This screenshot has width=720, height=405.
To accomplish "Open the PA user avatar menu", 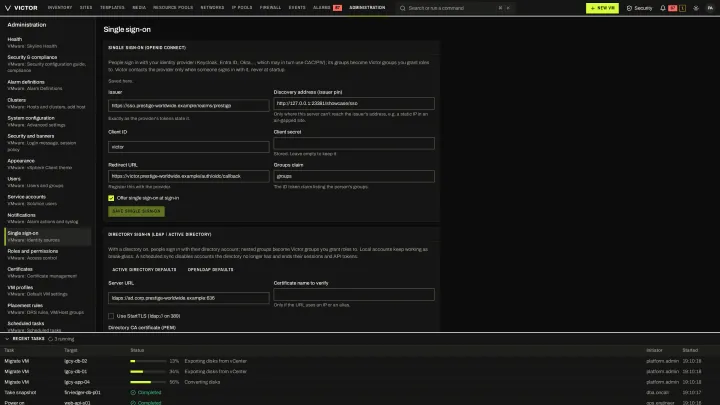I will coord(710,8).
